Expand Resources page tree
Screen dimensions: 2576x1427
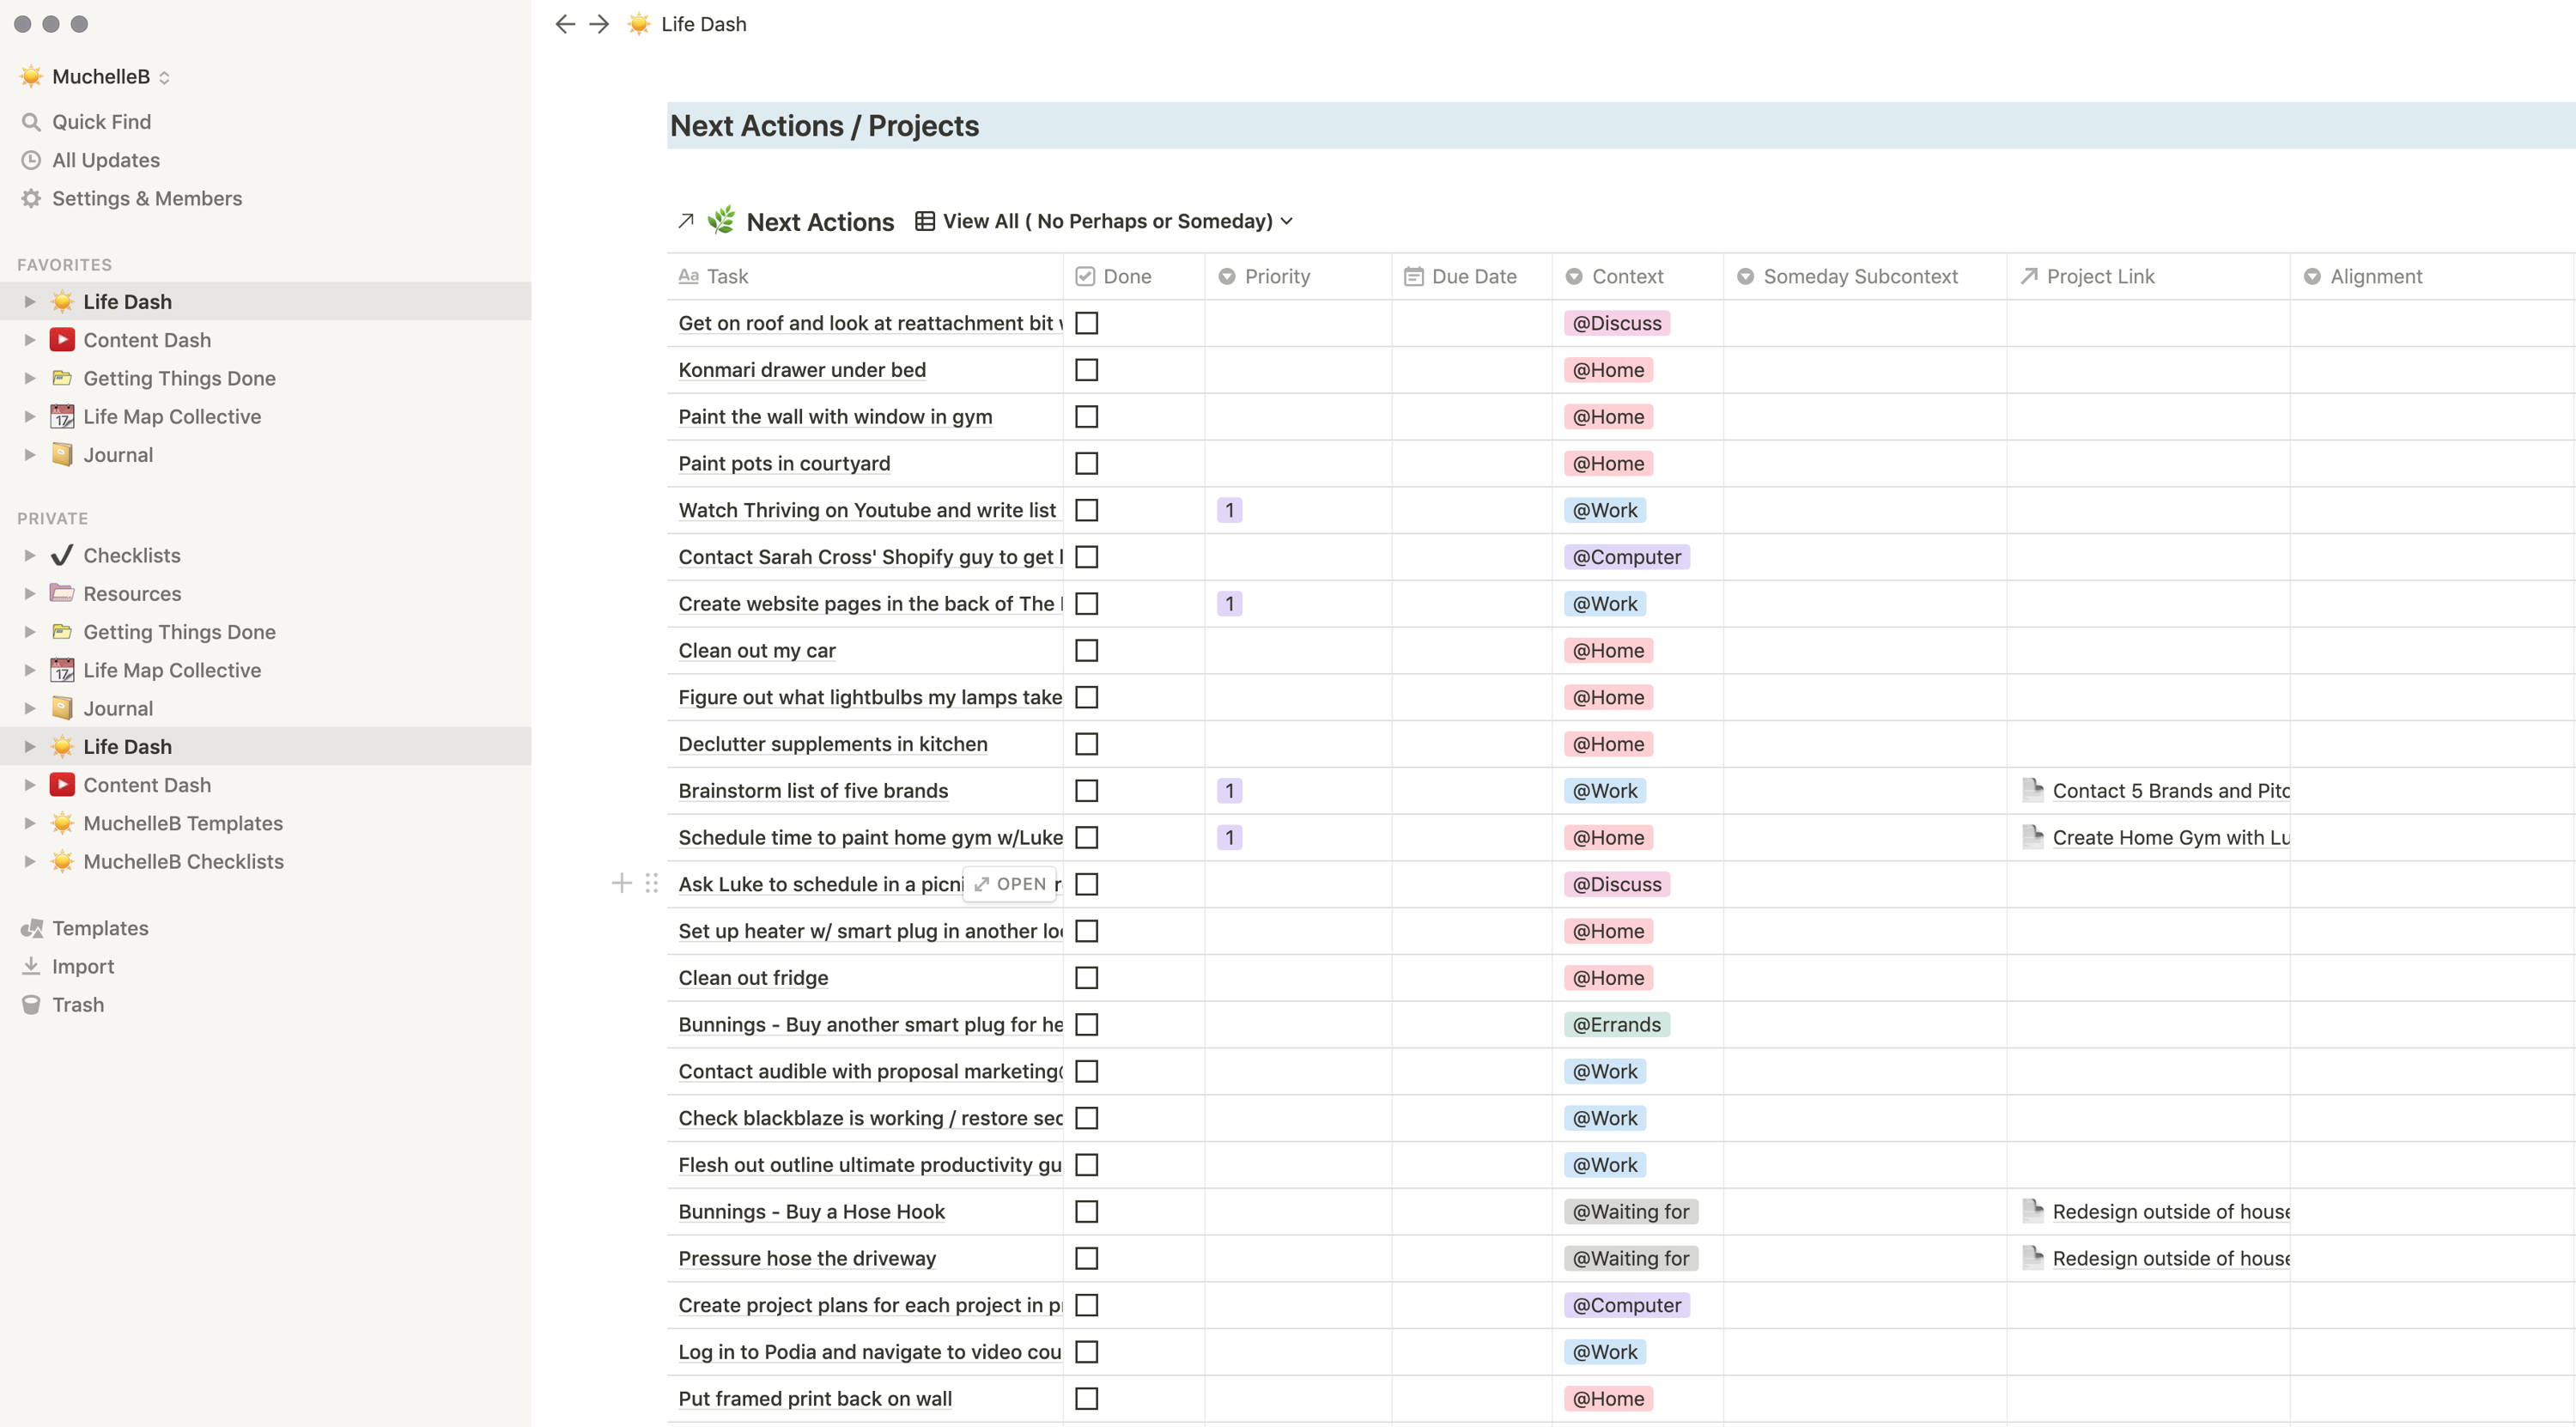pos(29,593)
